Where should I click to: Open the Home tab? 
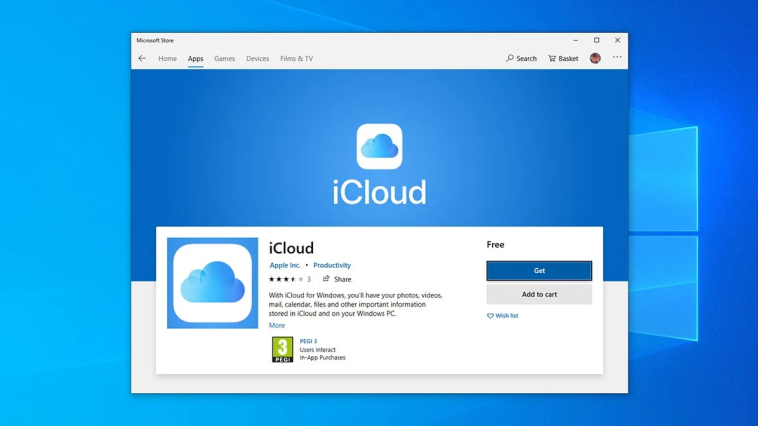tap(167, 59)
